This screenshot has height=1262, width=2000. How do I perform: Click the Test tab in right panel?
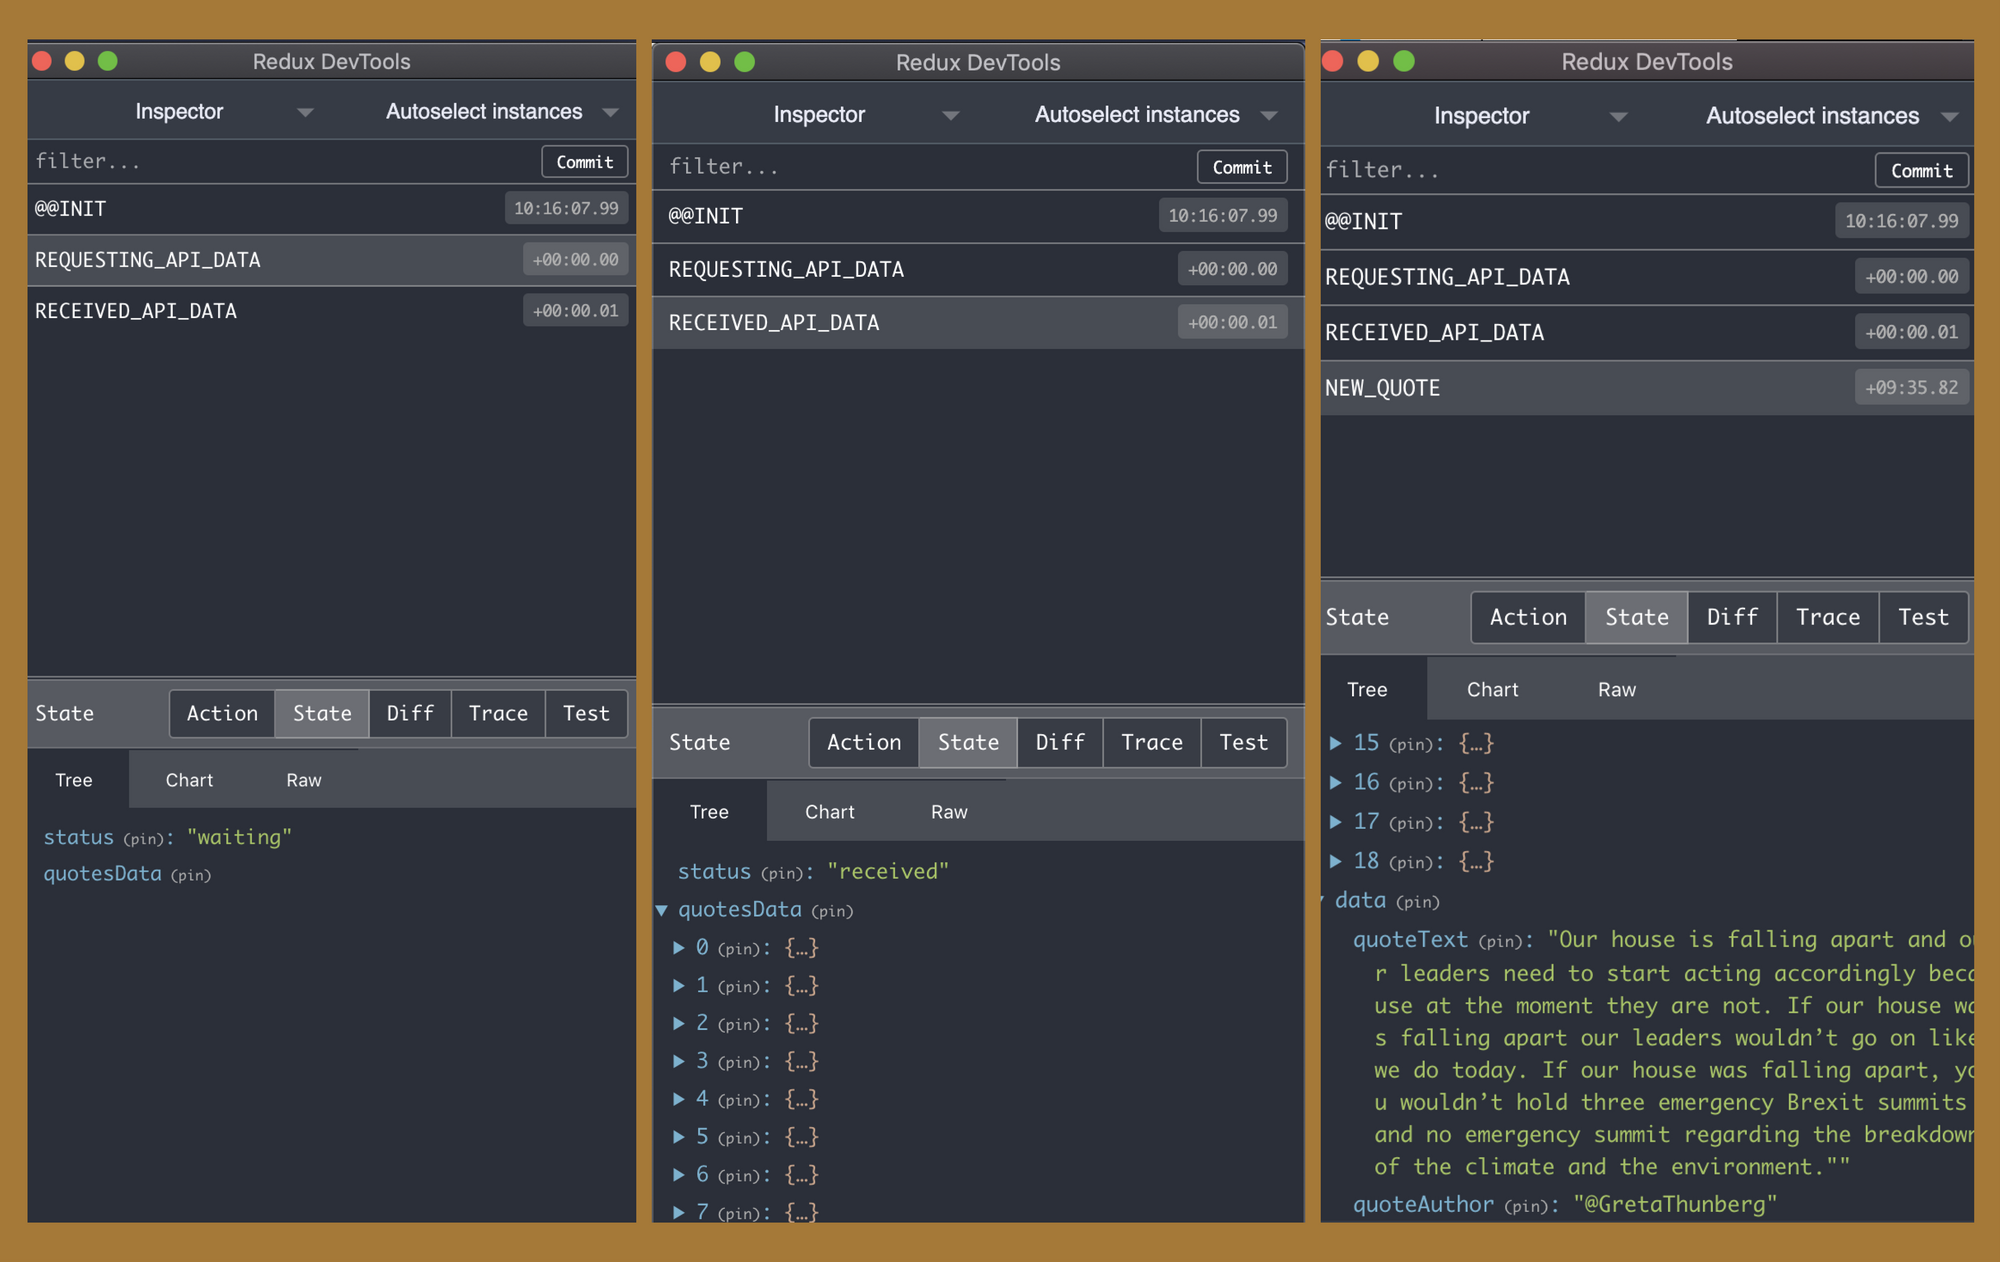[x=1922, y=615]
